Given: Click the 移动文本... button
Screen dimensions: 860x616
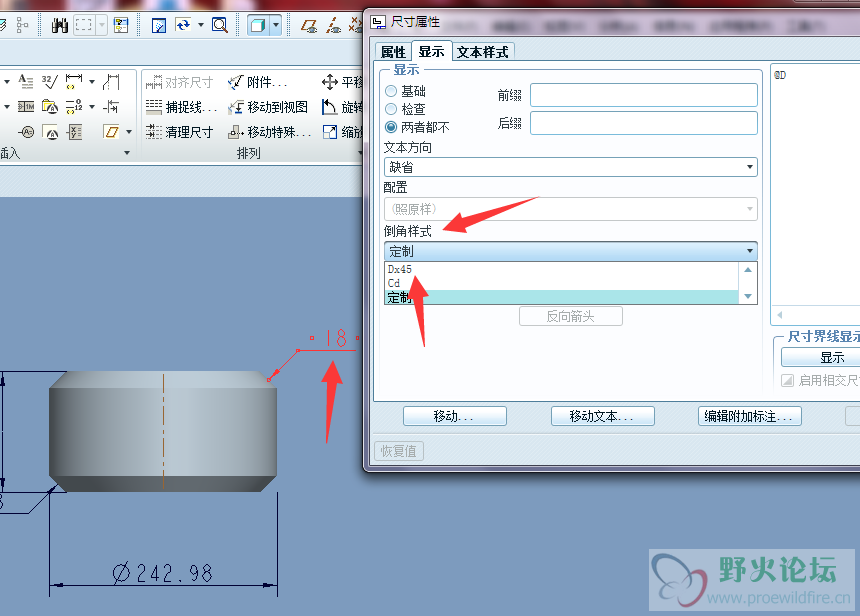Looking at the screenshot, I should click(602, 416).
